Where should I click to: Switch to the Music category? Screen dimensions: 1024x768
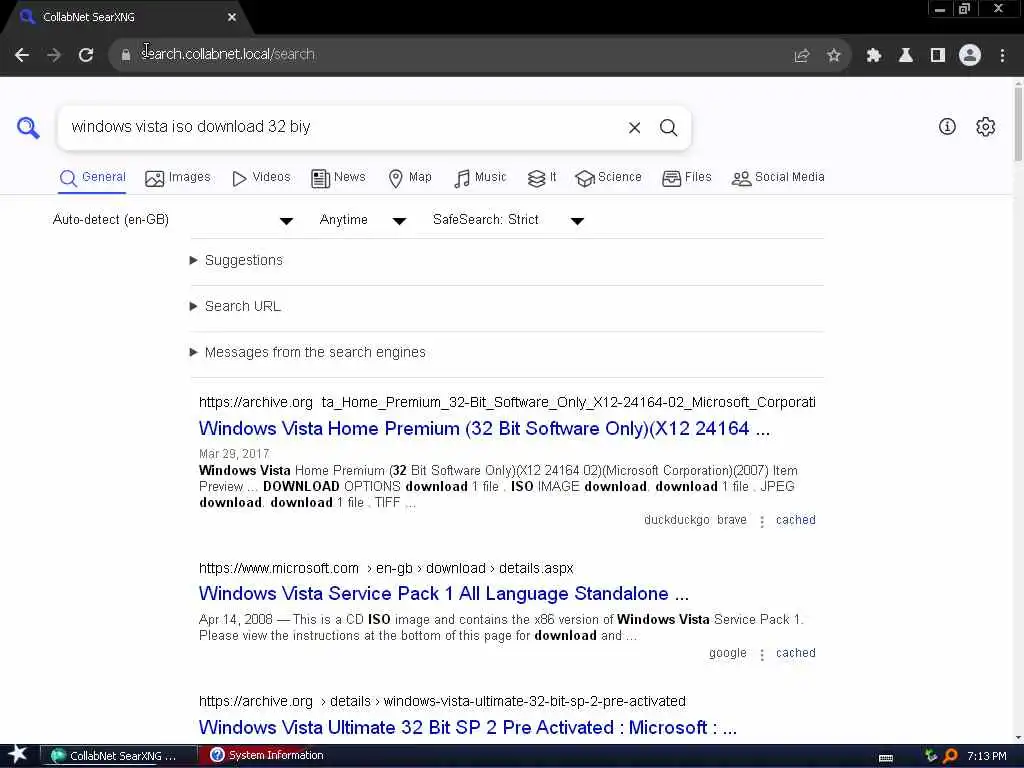[480, 178]
